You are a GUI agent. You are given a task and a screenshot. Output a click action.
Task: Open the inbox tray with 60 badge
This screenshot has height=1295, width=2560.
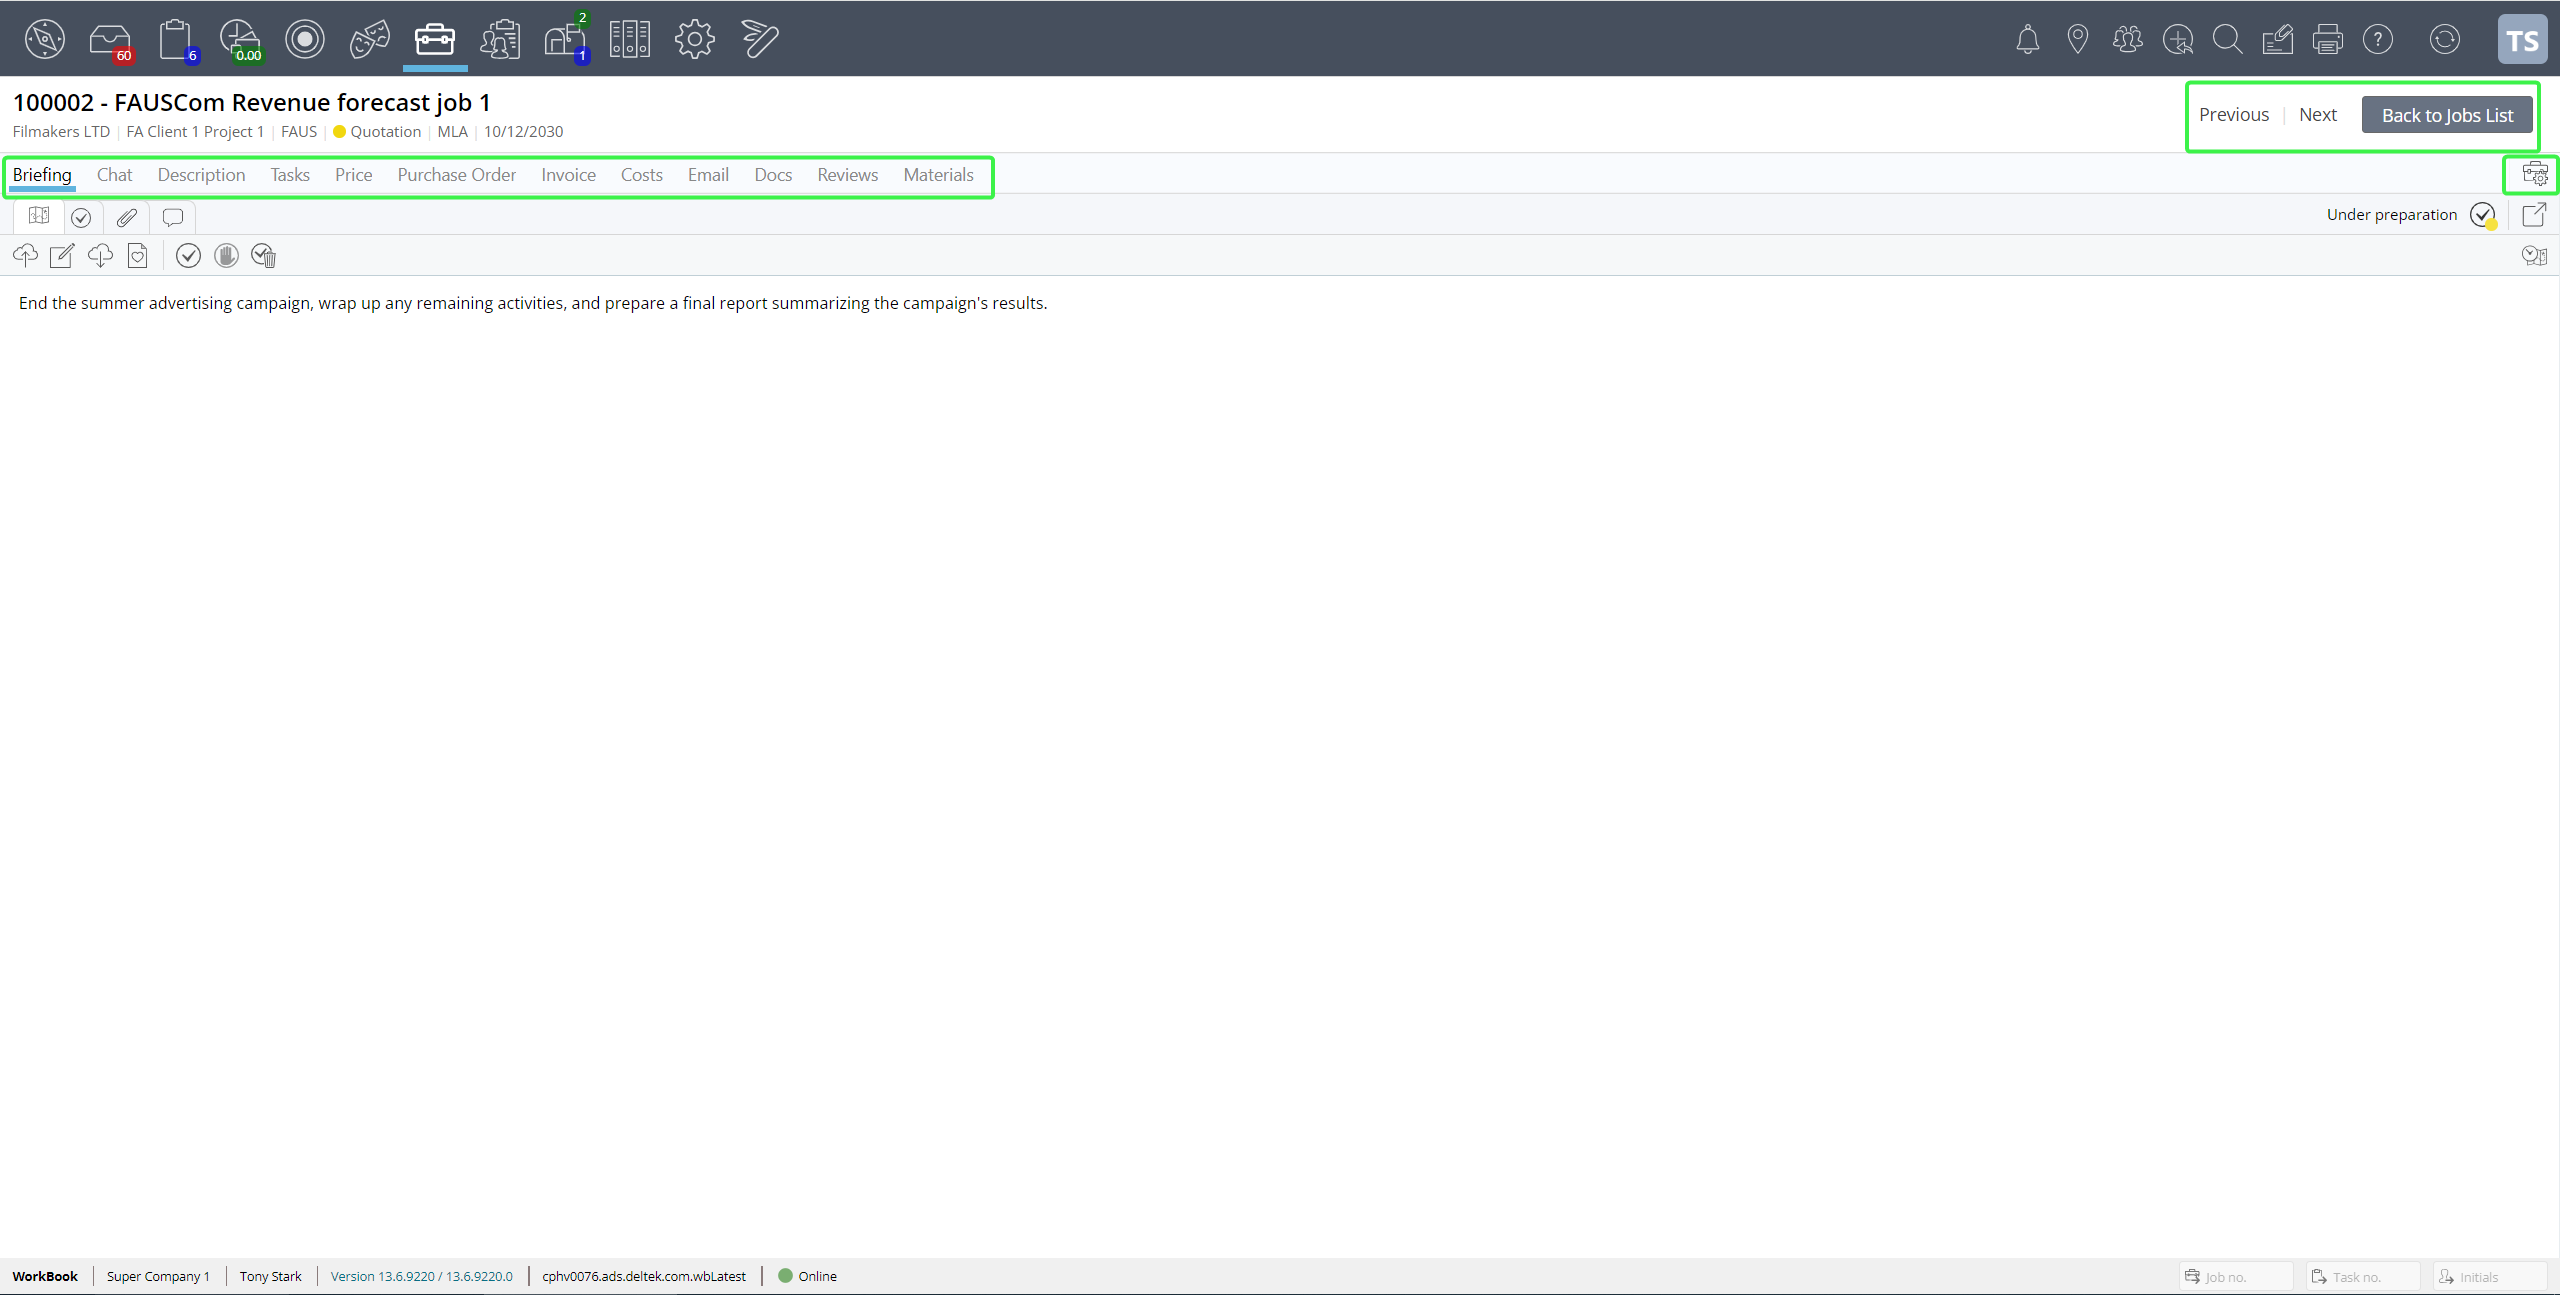click(110, 40)
